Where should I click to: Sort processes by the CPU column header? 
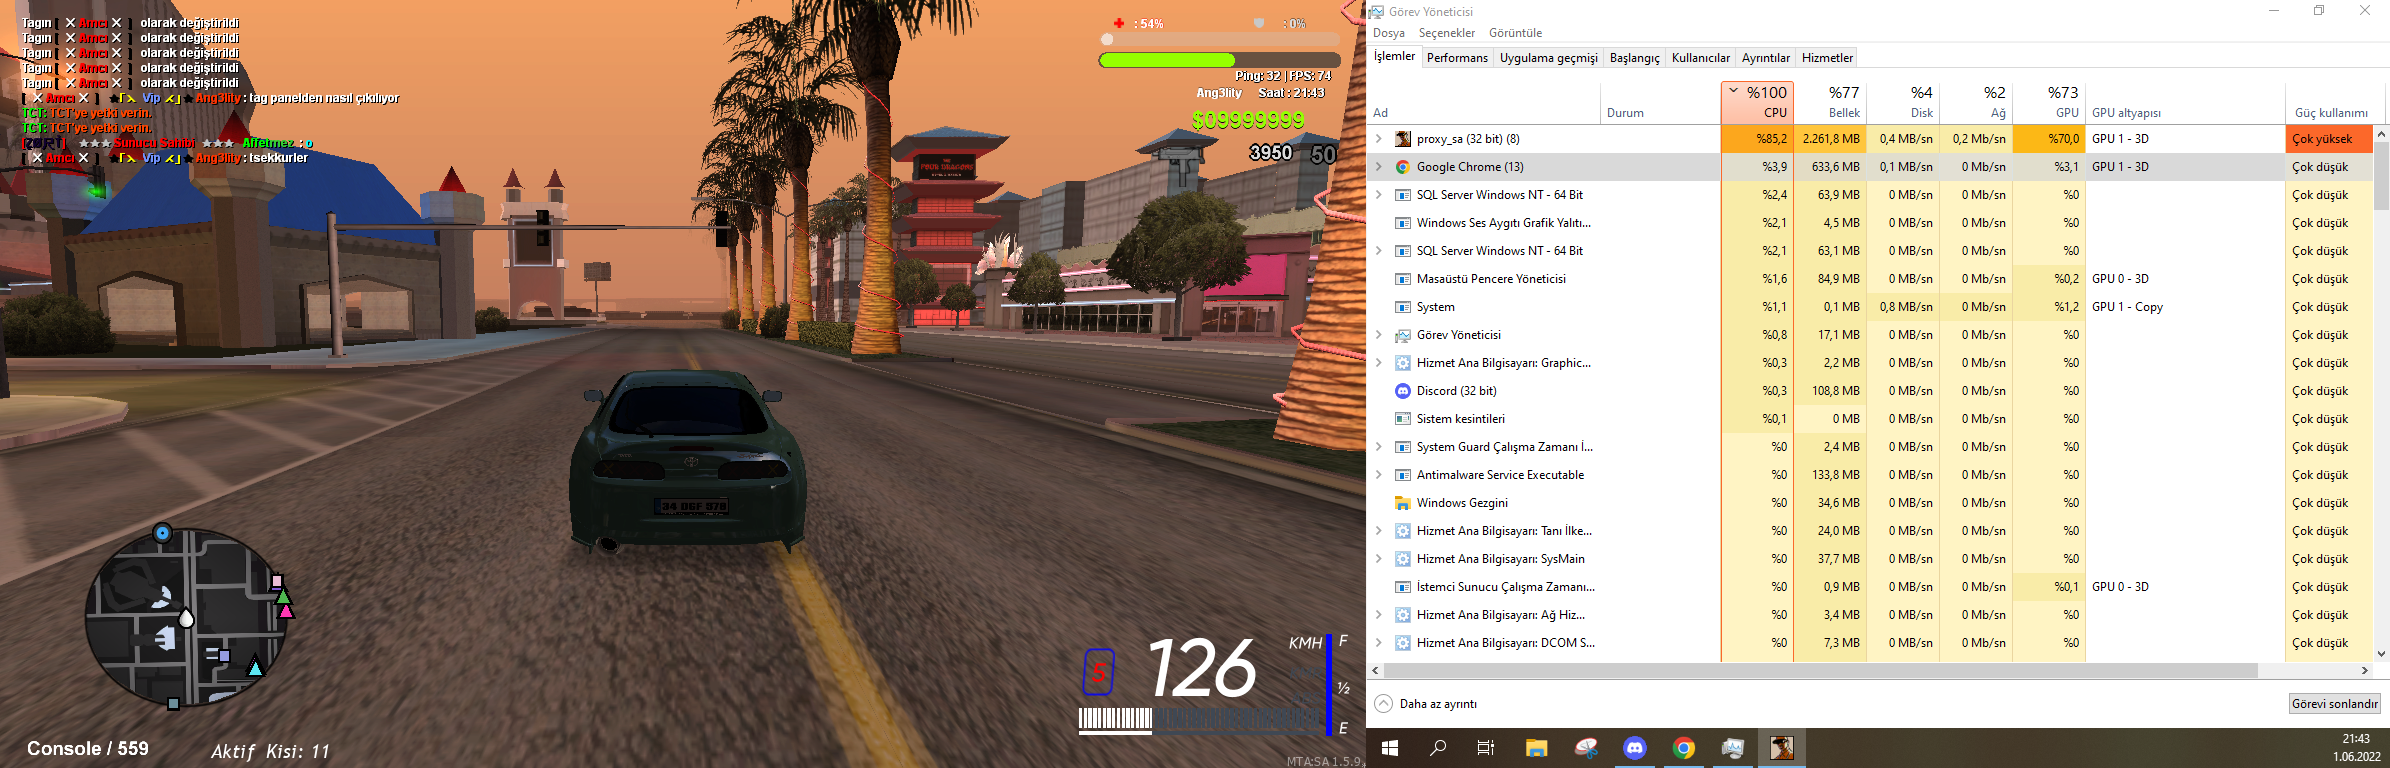pos(1757,102)
